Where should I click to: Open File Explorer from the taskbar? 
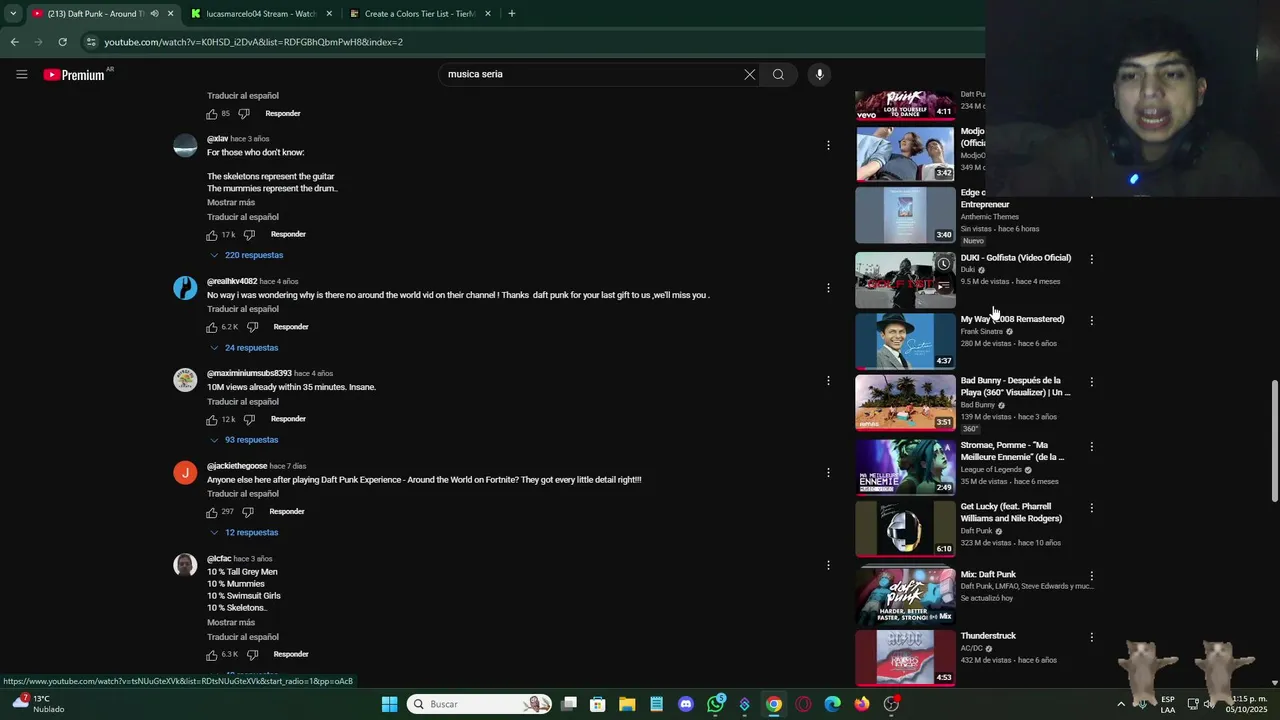click(x=627, y=704)
